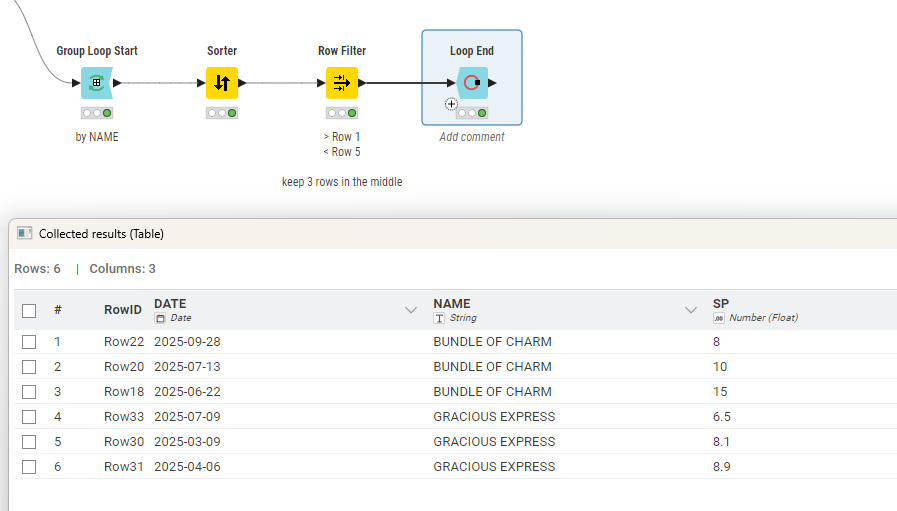Click the RowID column header
The height and width of the screenshot is (511, 897).
123,310
